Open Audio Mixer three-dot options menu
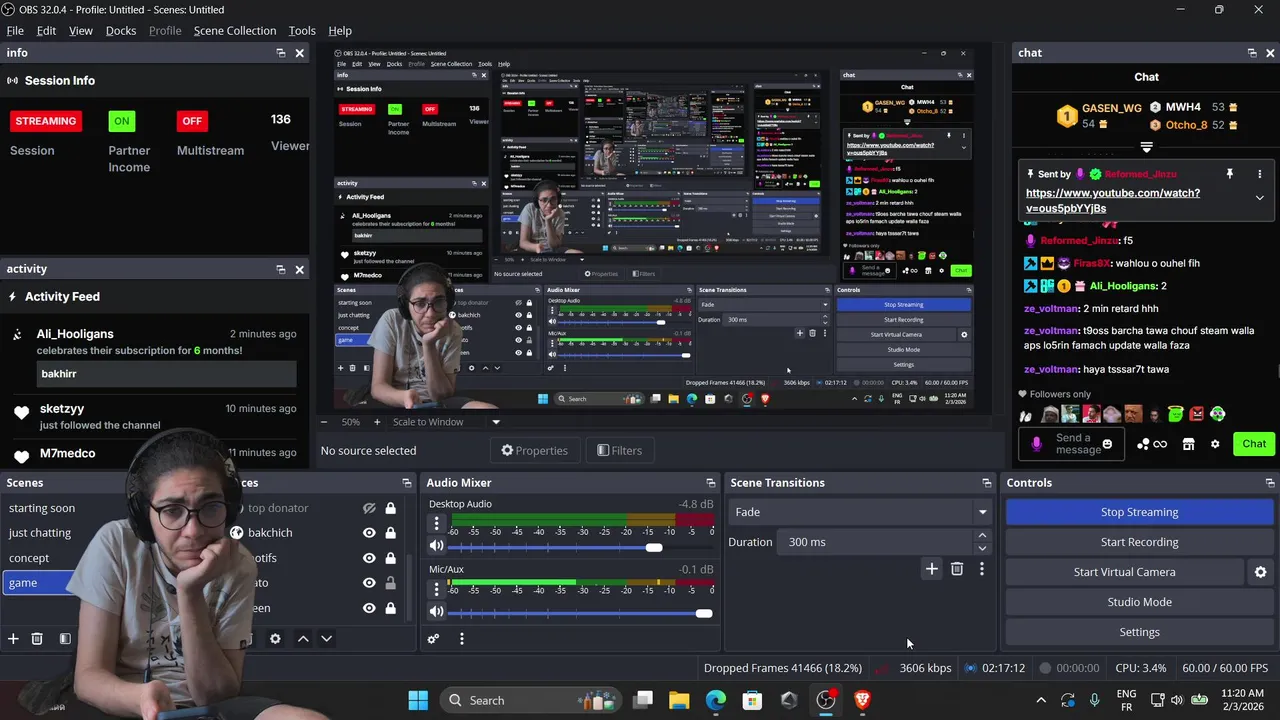The height and width of the screenshot is (720, 1280). point(461,638)
